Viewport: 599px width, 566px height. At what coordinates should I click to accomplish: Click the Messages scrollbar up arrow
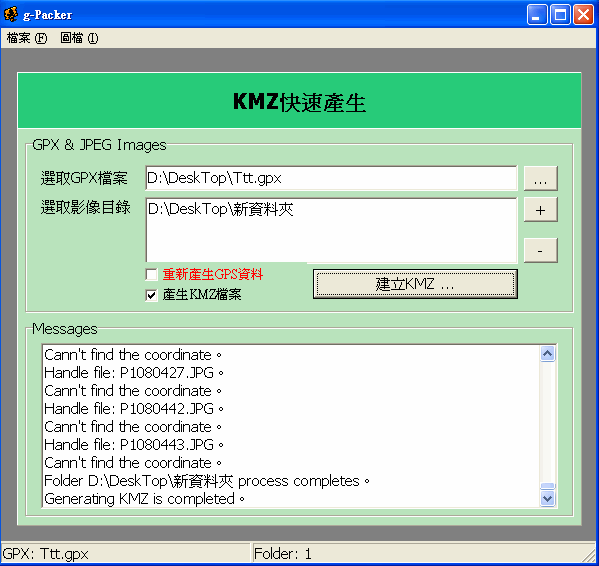tap(547, 354)
